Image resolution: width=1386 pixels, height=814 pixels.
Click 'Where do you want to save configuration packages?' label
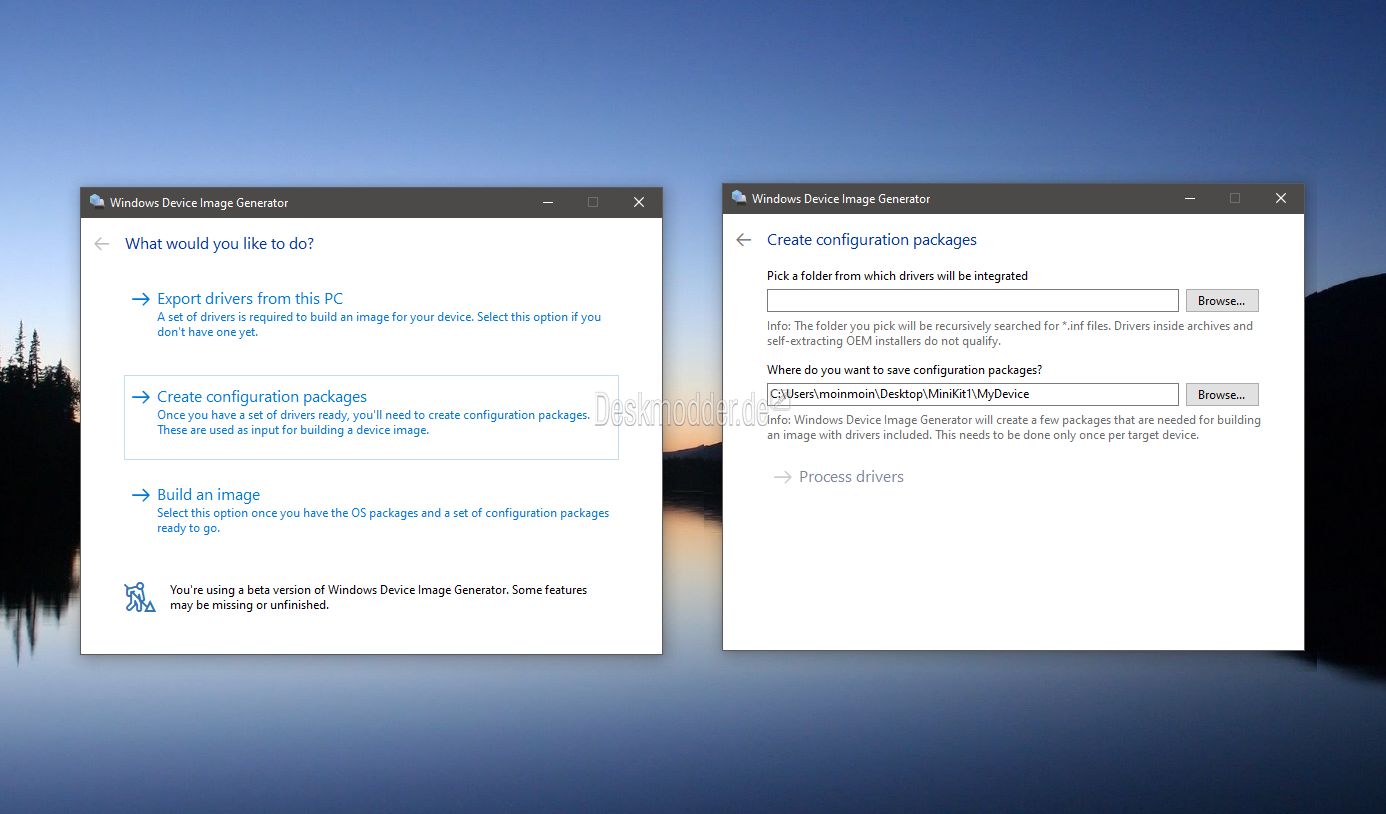[904, 370]
